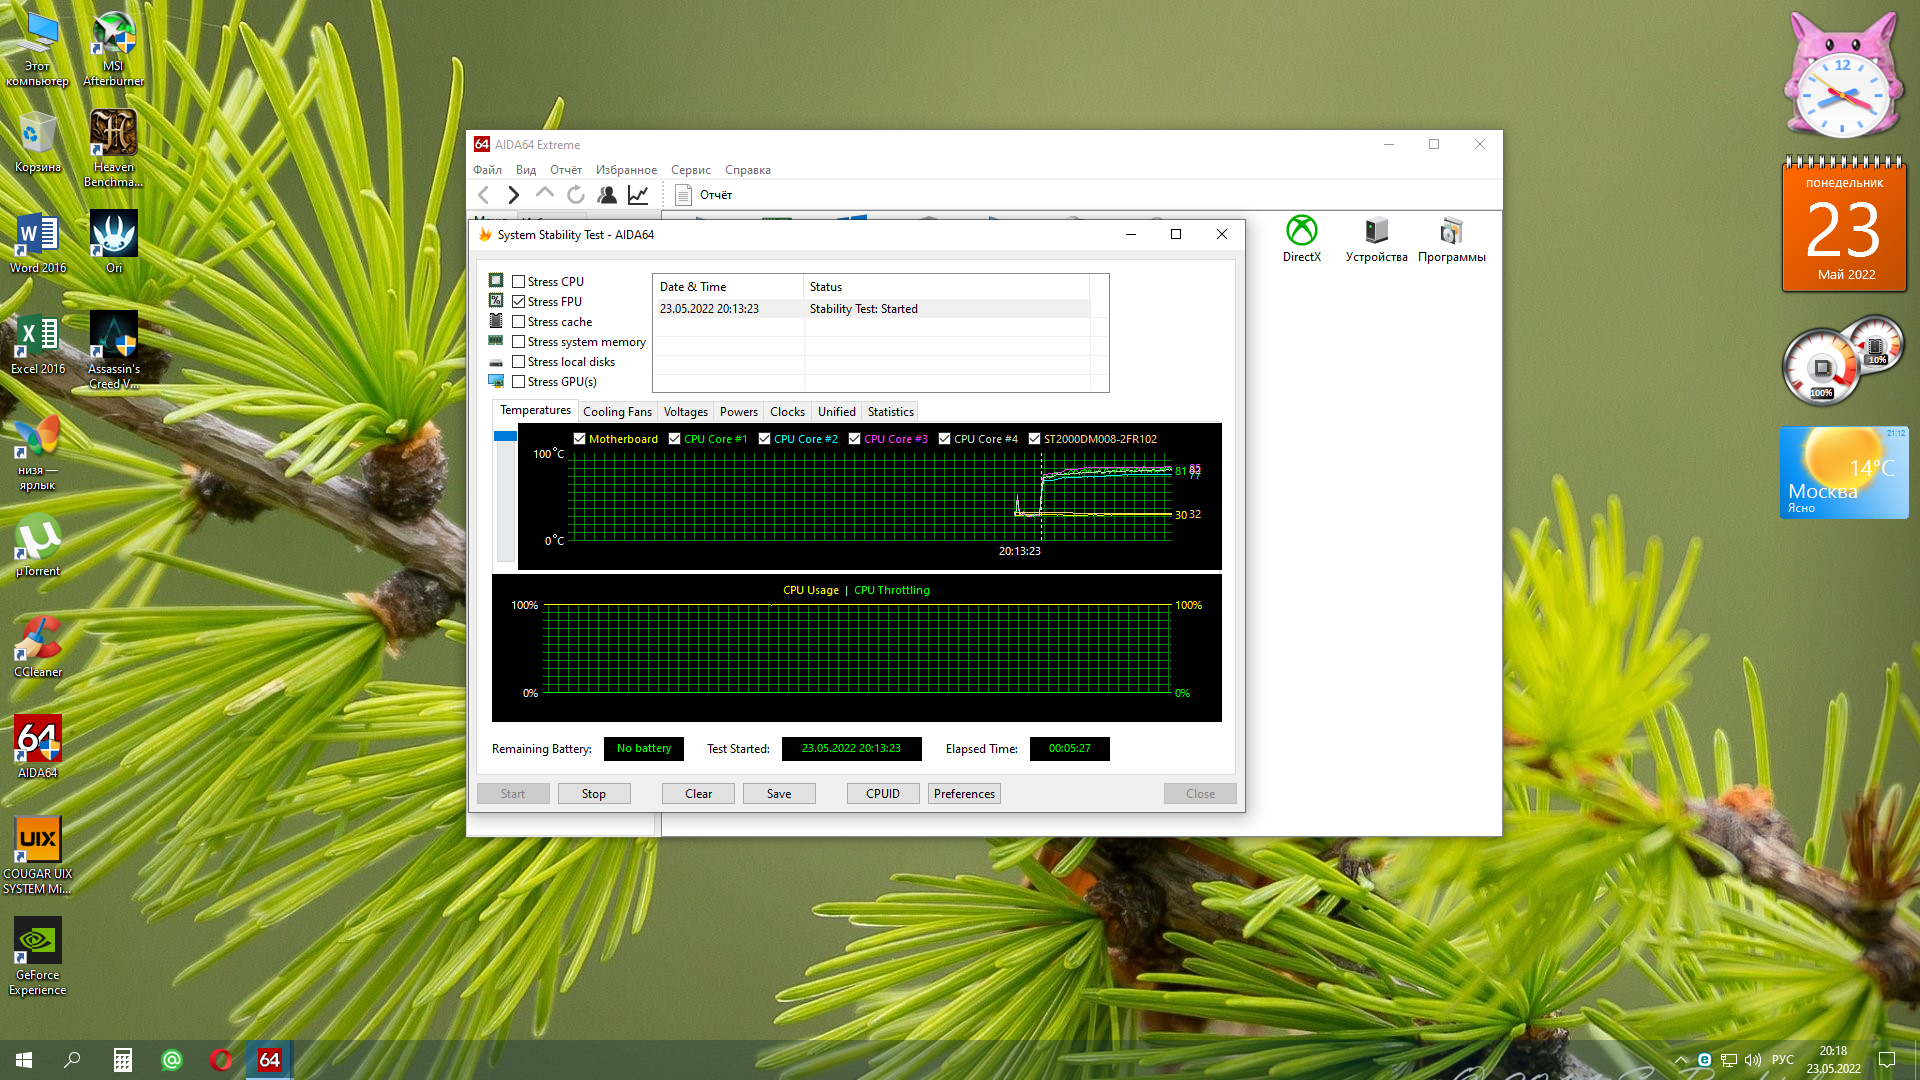Click the refresh icon in AIDA64 toolbar
This screenshot has width=1920, height=1080.
[x=575, y=195]
